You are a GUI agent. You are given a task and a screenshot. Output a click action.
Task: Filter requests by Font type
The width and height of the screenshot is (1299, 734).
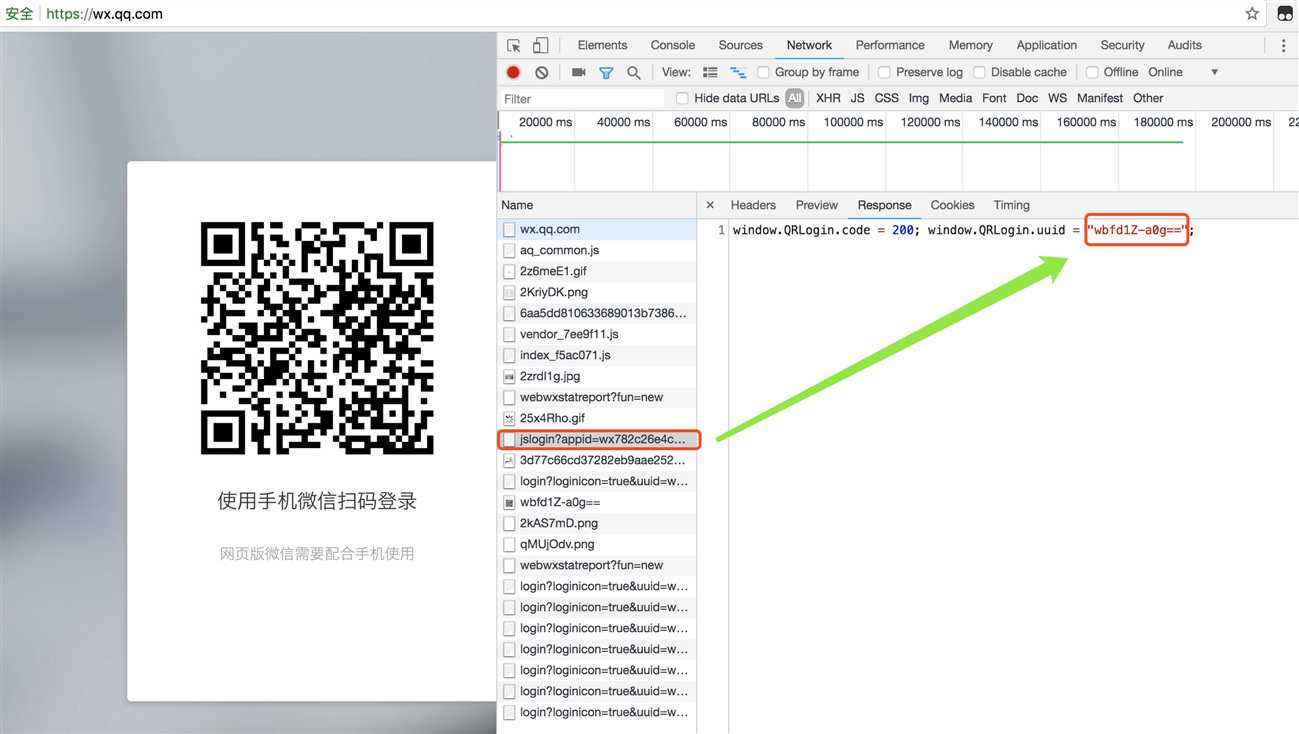(x=995, y=98)
